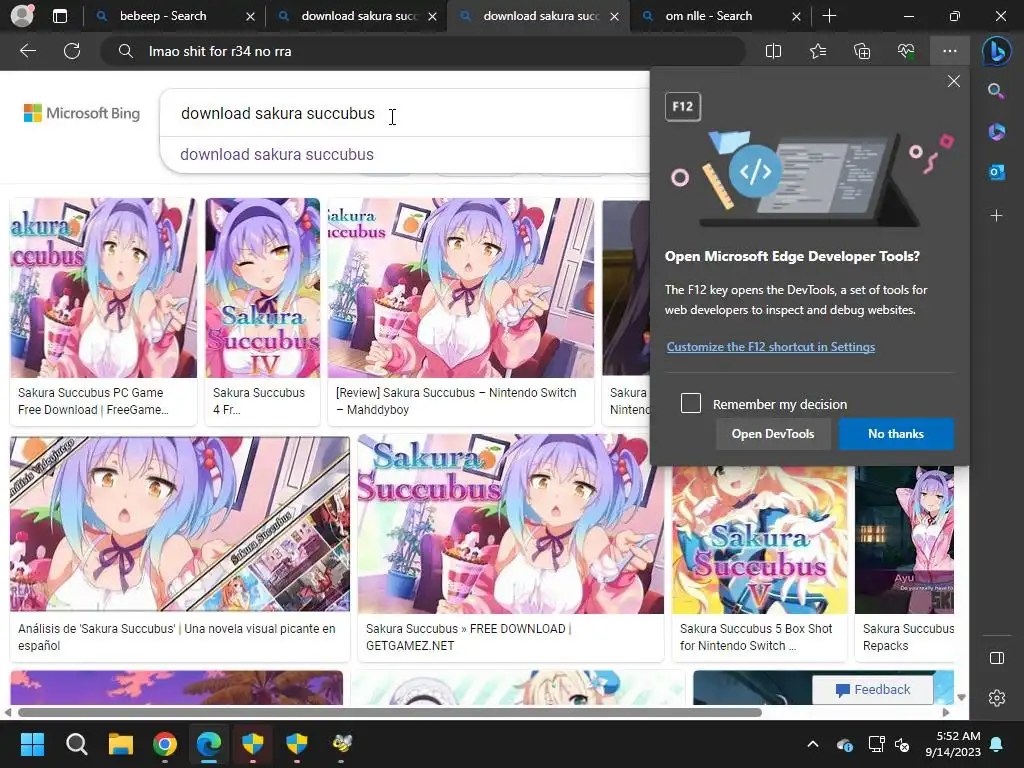Open 'Sakura Succubus 5 Box Shot' result
Image resolution: width=1024 pixels, height=768 pixels.
[x=760, y=564]
